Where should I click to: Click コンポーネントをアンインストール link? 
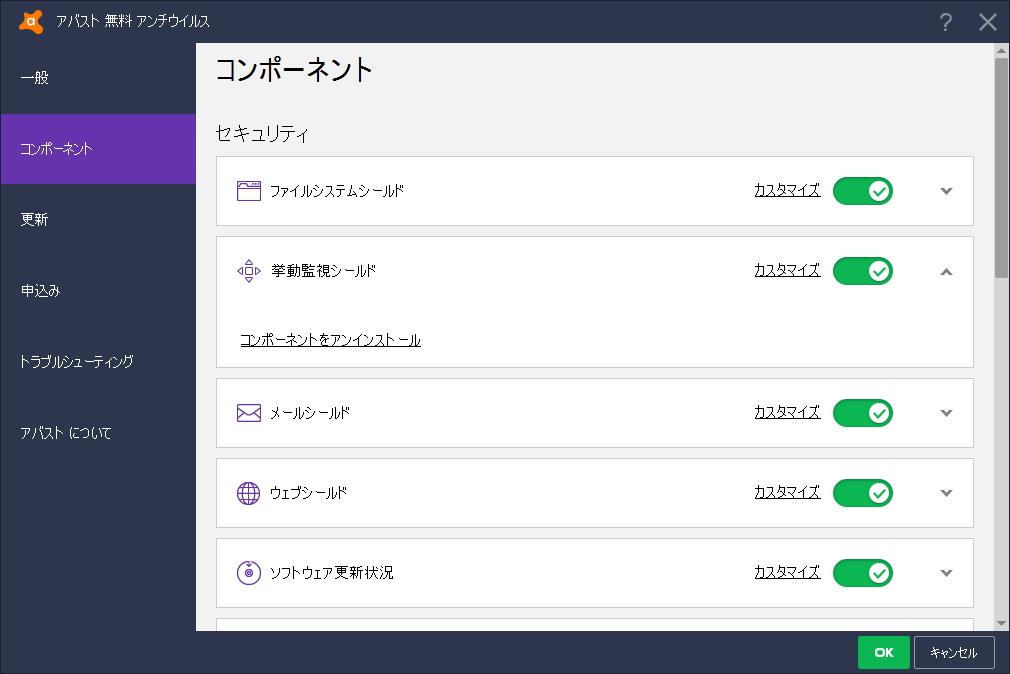tap(330, 340)
